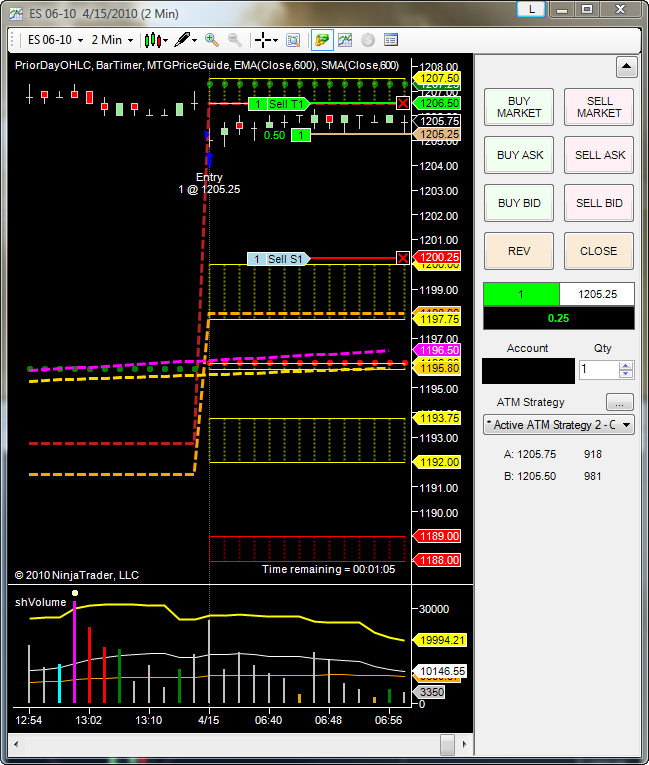
Task: Maximize the chart window
Action: click(587, 9)
